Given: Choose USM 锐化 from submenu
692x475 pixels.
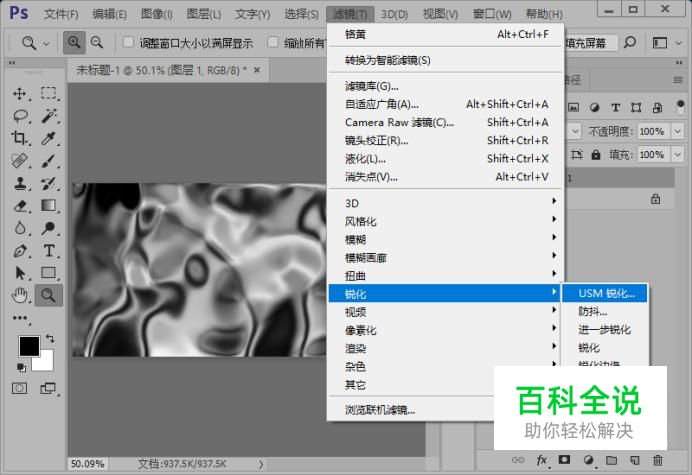Looking at the screenshot, I should (x=605, y=293).
